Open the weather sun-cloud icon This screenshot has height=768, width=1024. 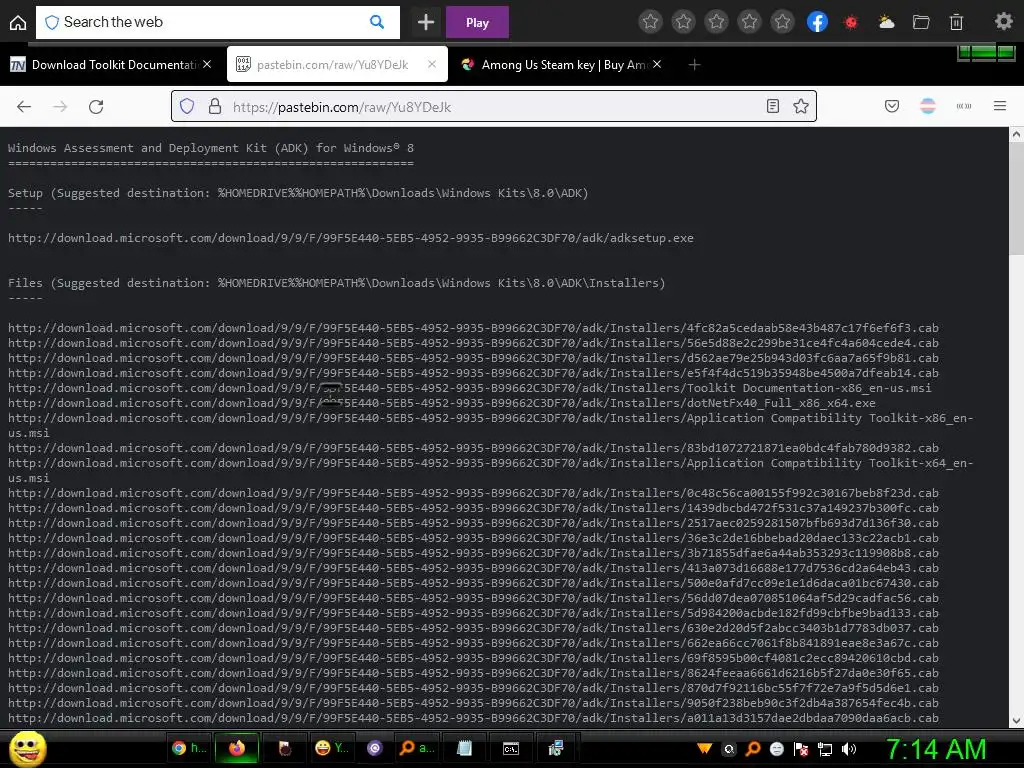tap(886, 22)
